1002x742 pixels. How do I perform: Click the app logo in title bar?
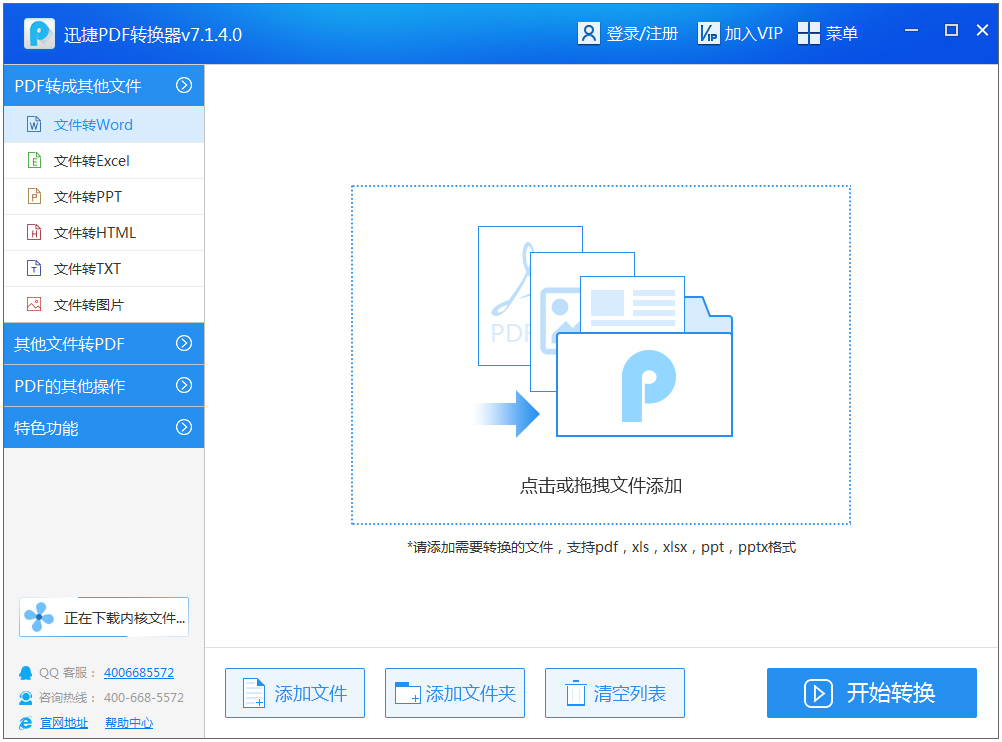[39, 33]
